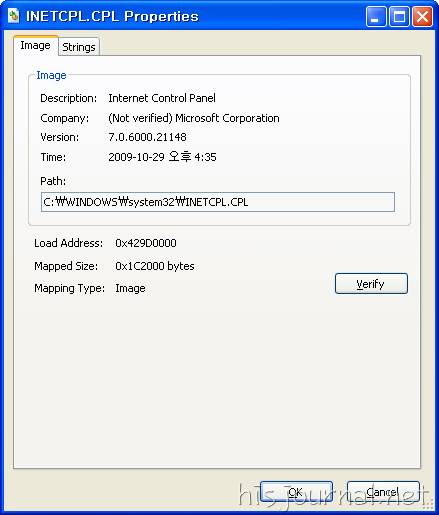
Task: Click the Not verified Microsoft Corporation text
Action: (x=194, y=118)
